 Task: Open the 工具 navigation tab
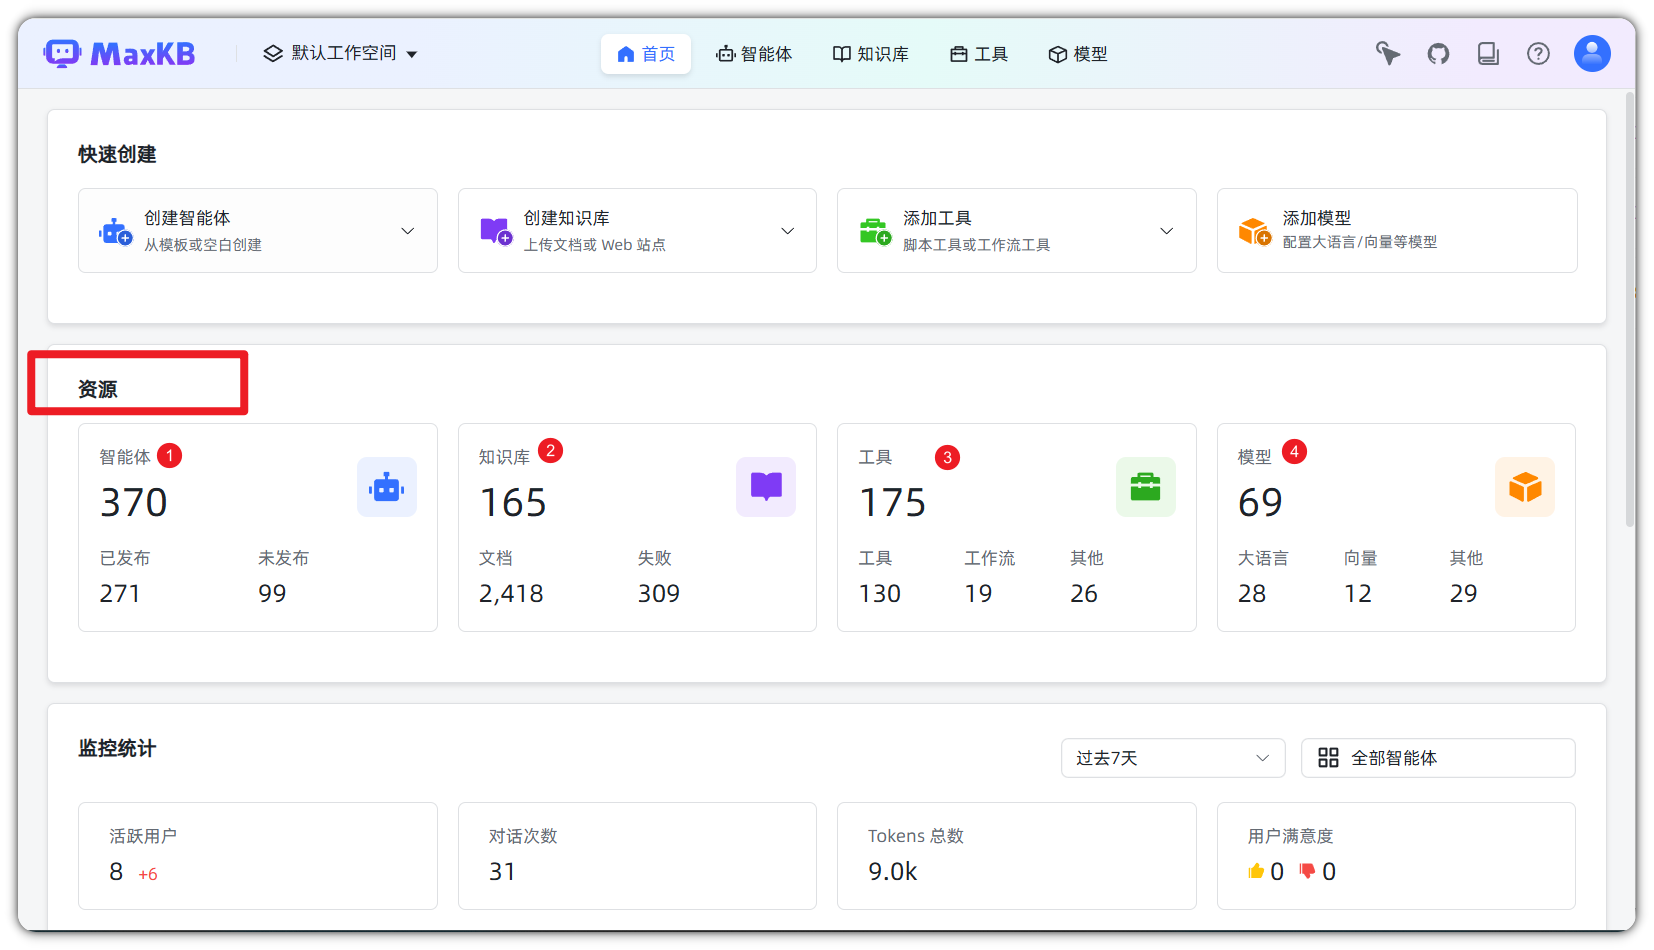979,54
